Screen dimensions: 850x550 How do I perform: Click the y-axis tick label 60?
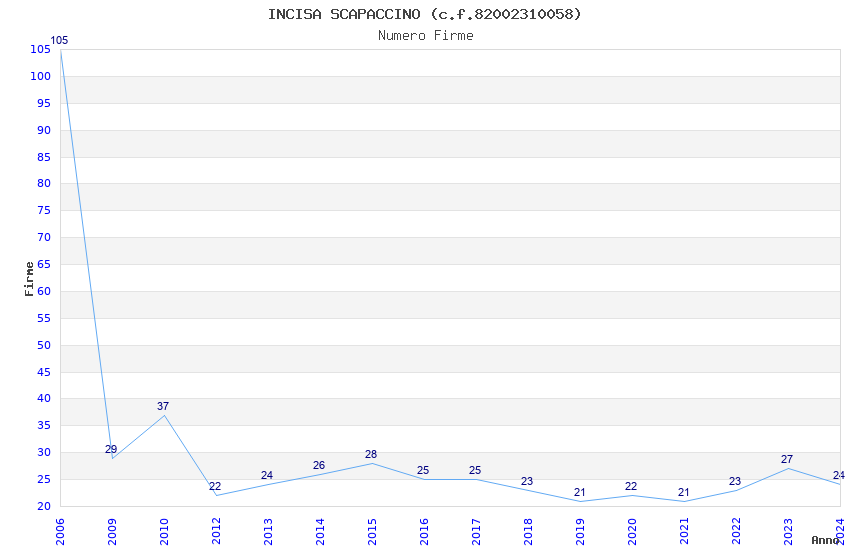(x=44, y=291)
